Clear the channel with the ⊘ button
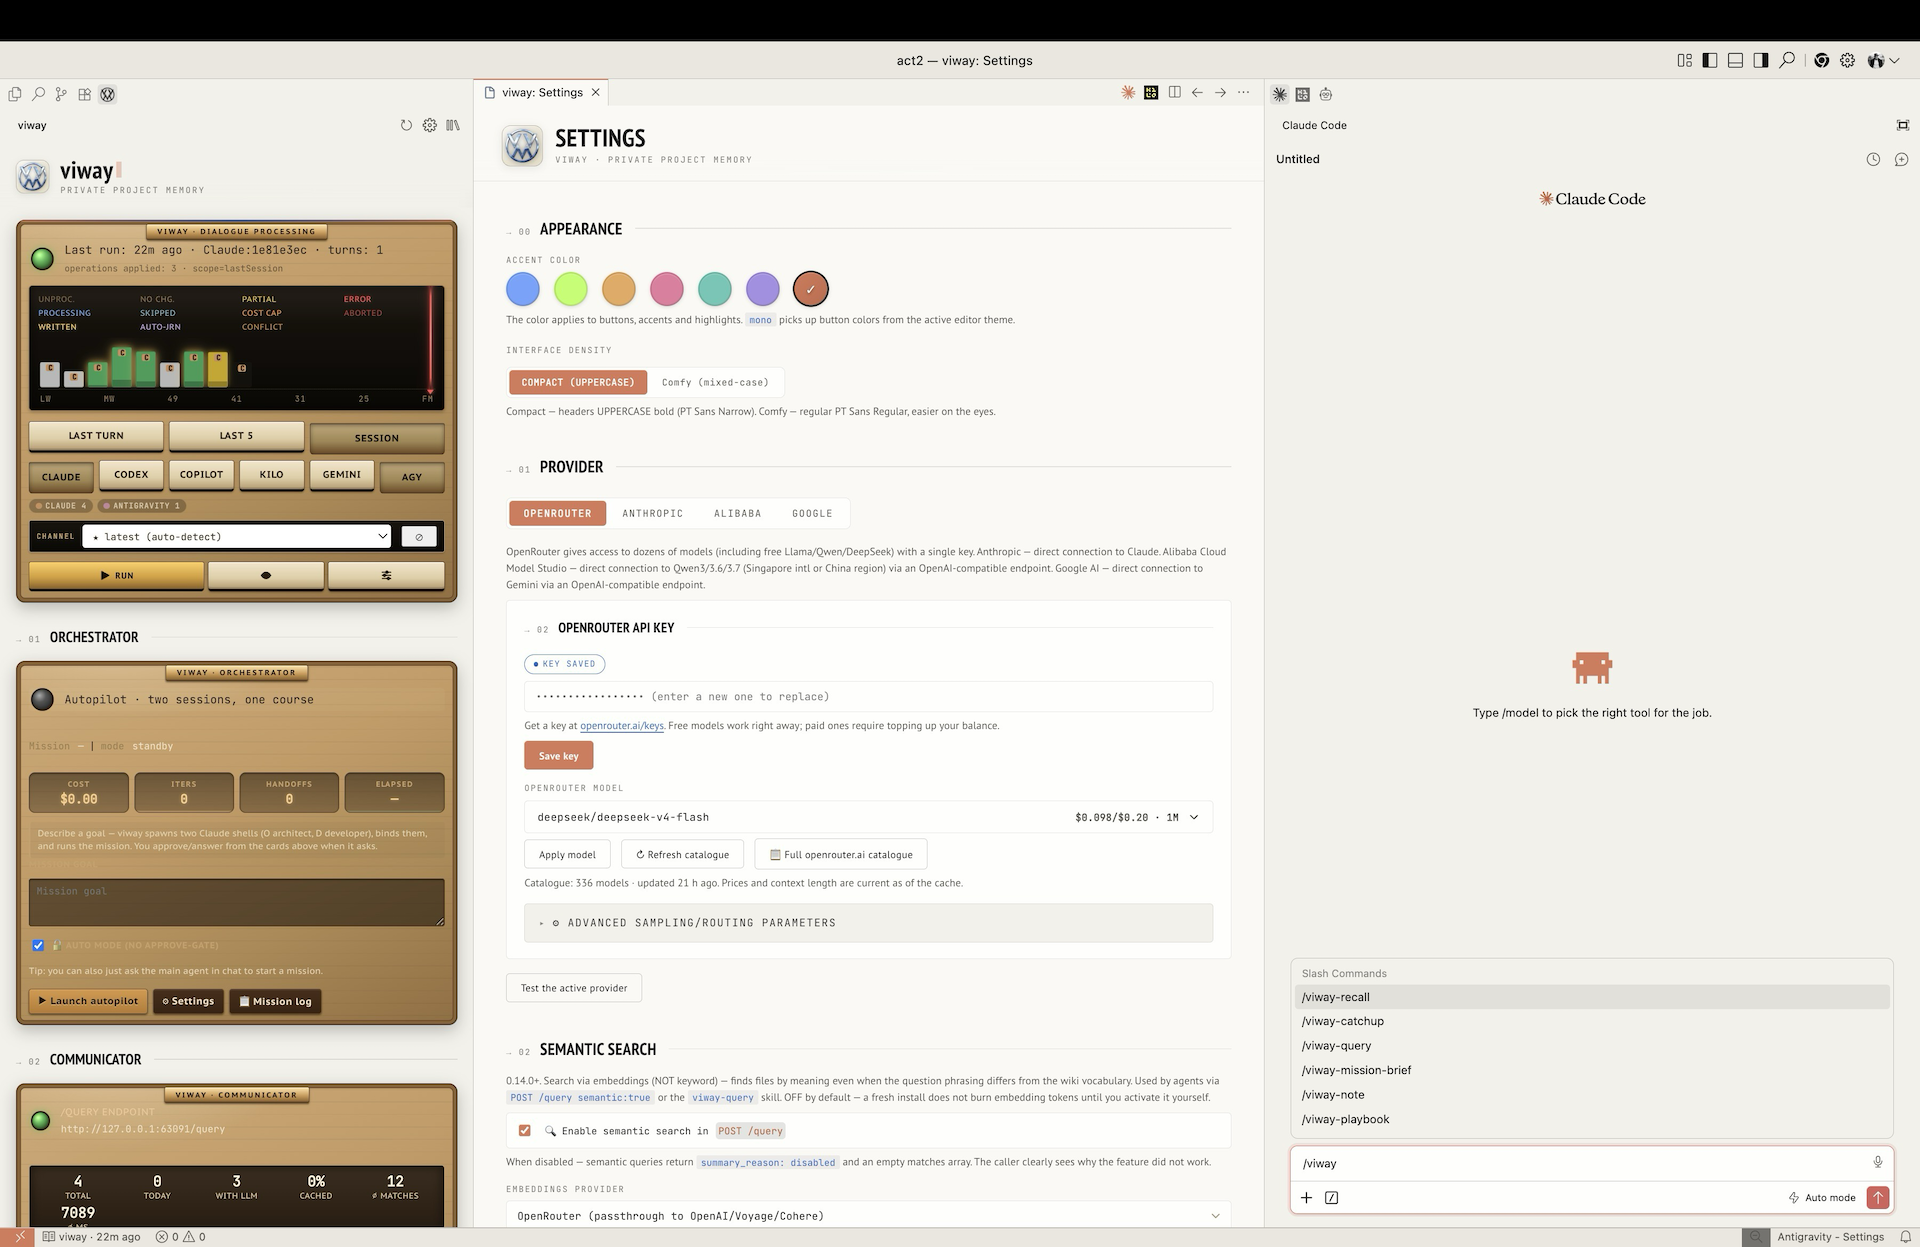 [419, 537]
